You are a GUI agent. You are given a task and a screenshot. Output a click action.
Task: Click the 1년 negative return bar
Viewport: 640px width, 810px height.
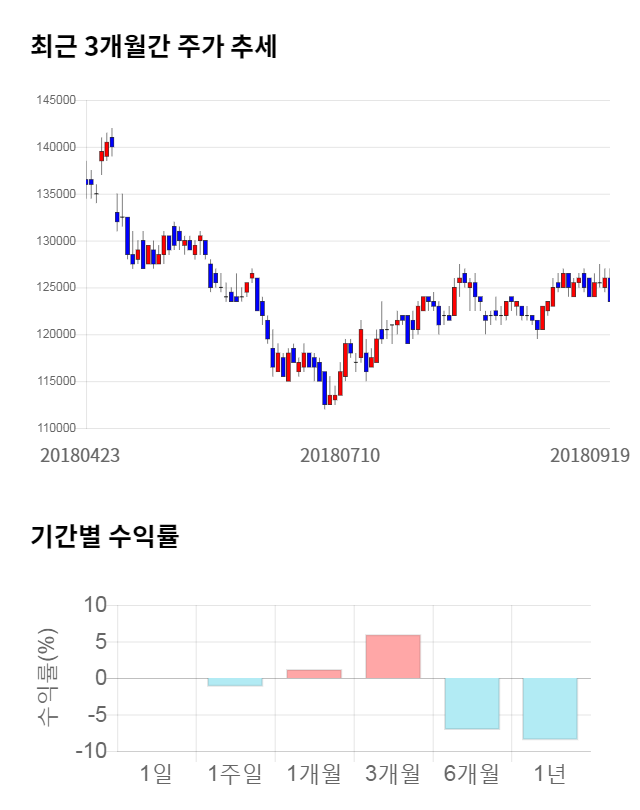coord(550,708)
